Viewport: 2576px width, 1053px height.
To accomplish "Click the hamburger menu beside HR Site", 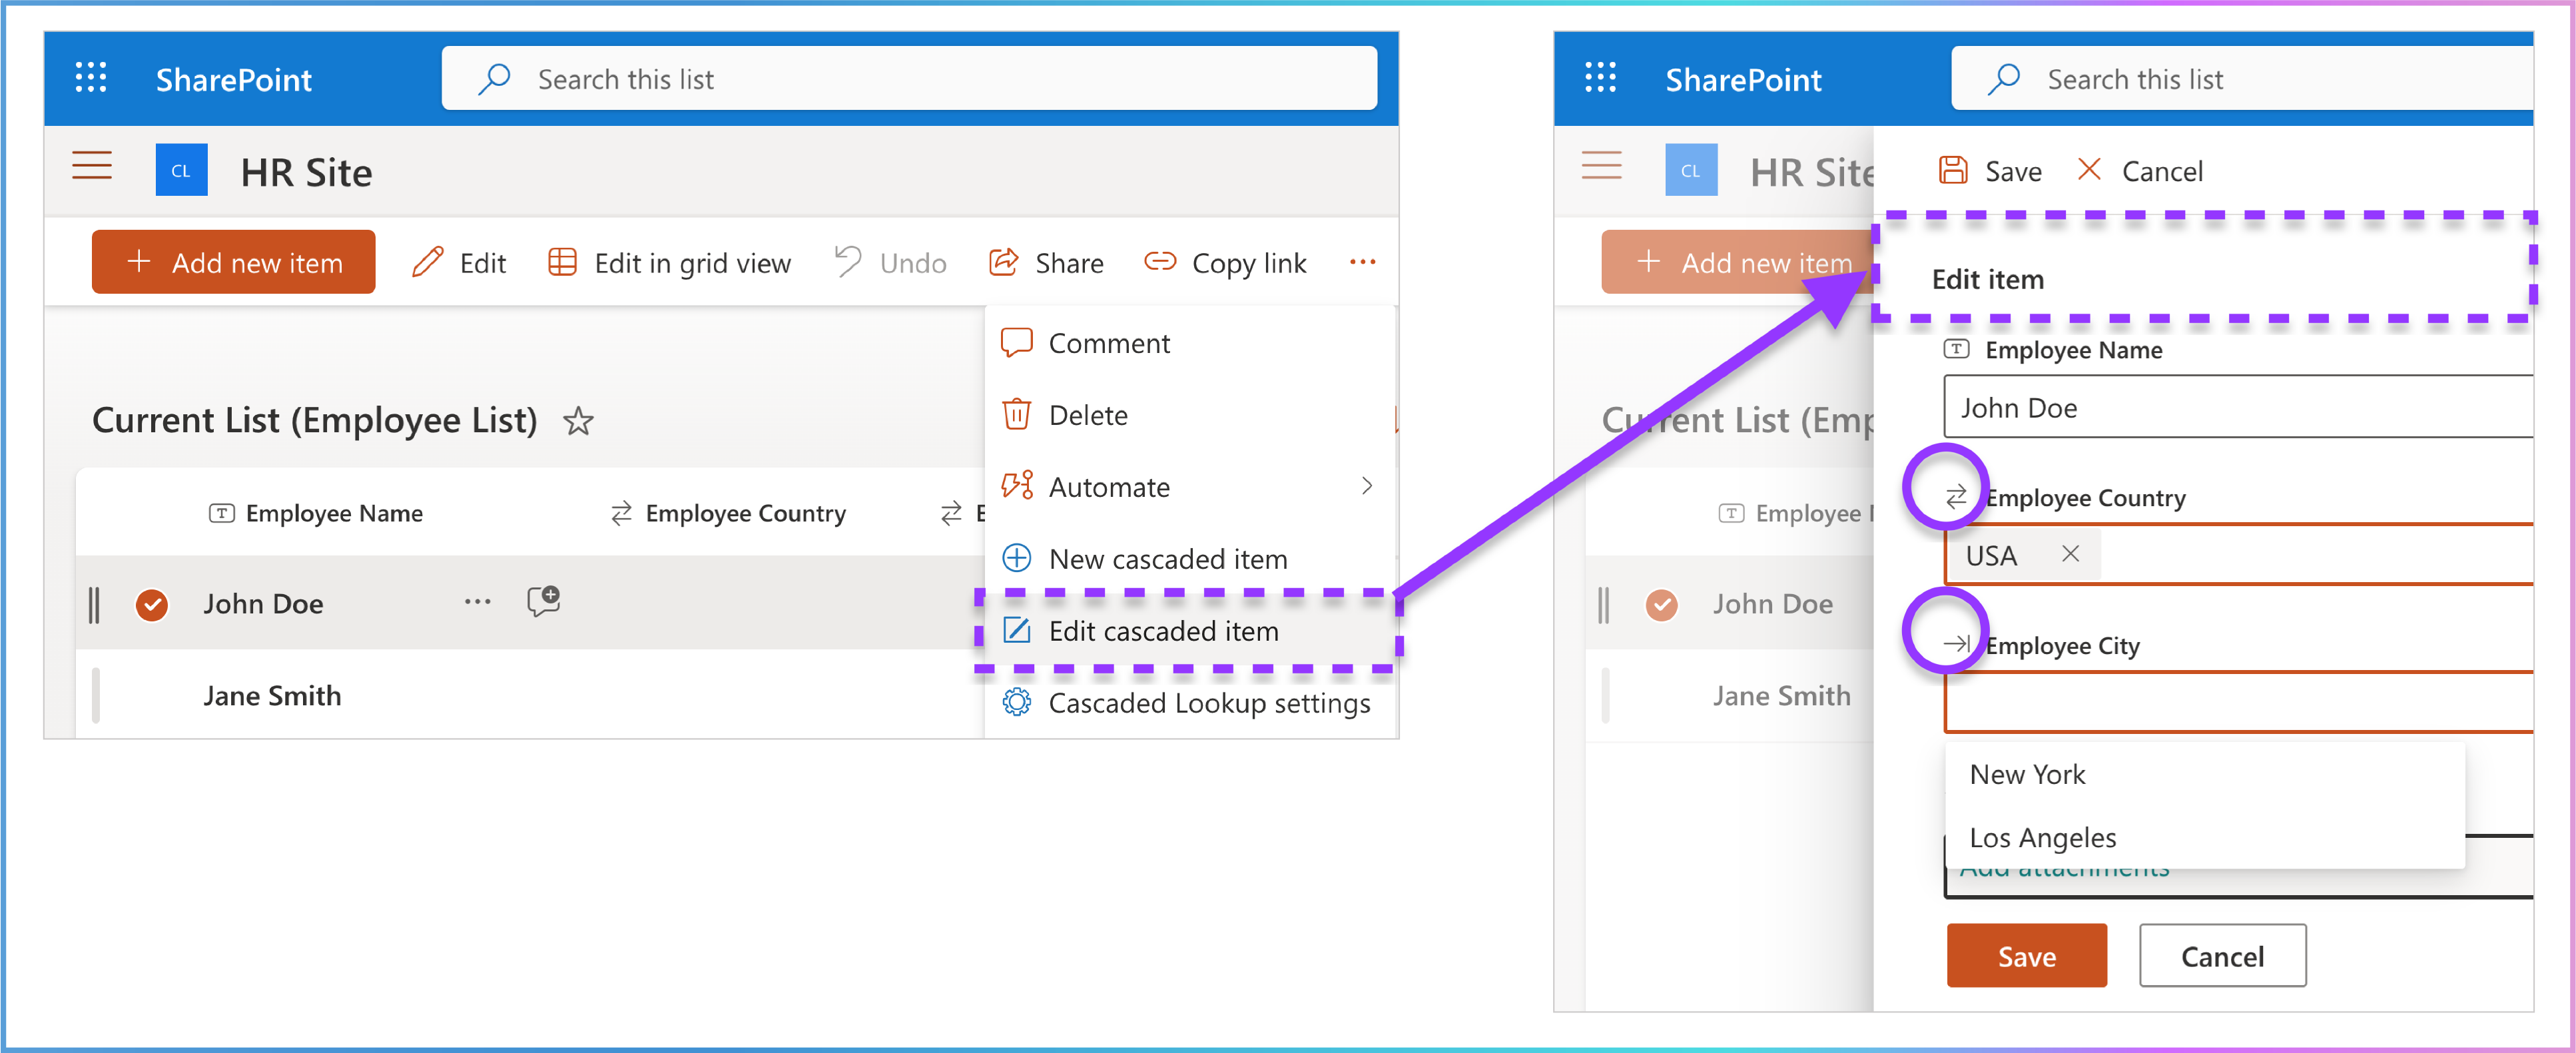I will [x=92, y=166].
